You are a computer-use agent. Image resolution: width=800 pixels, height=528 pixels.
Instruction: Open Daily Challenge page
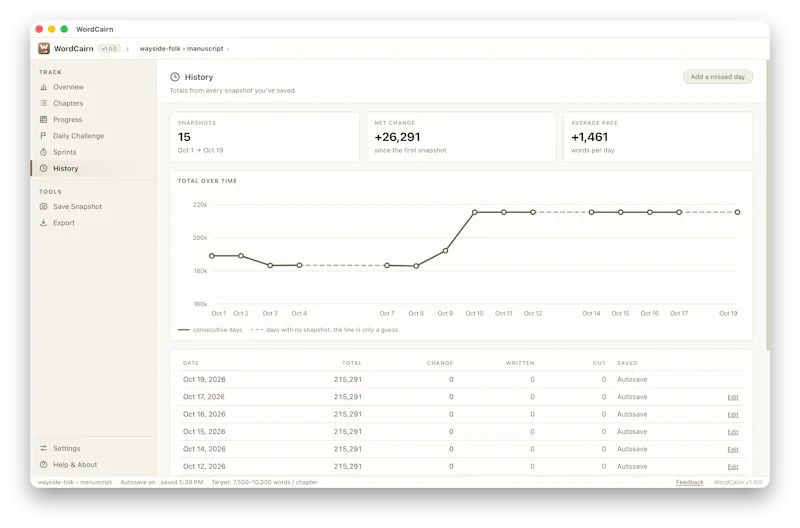[x=93, y=136]
